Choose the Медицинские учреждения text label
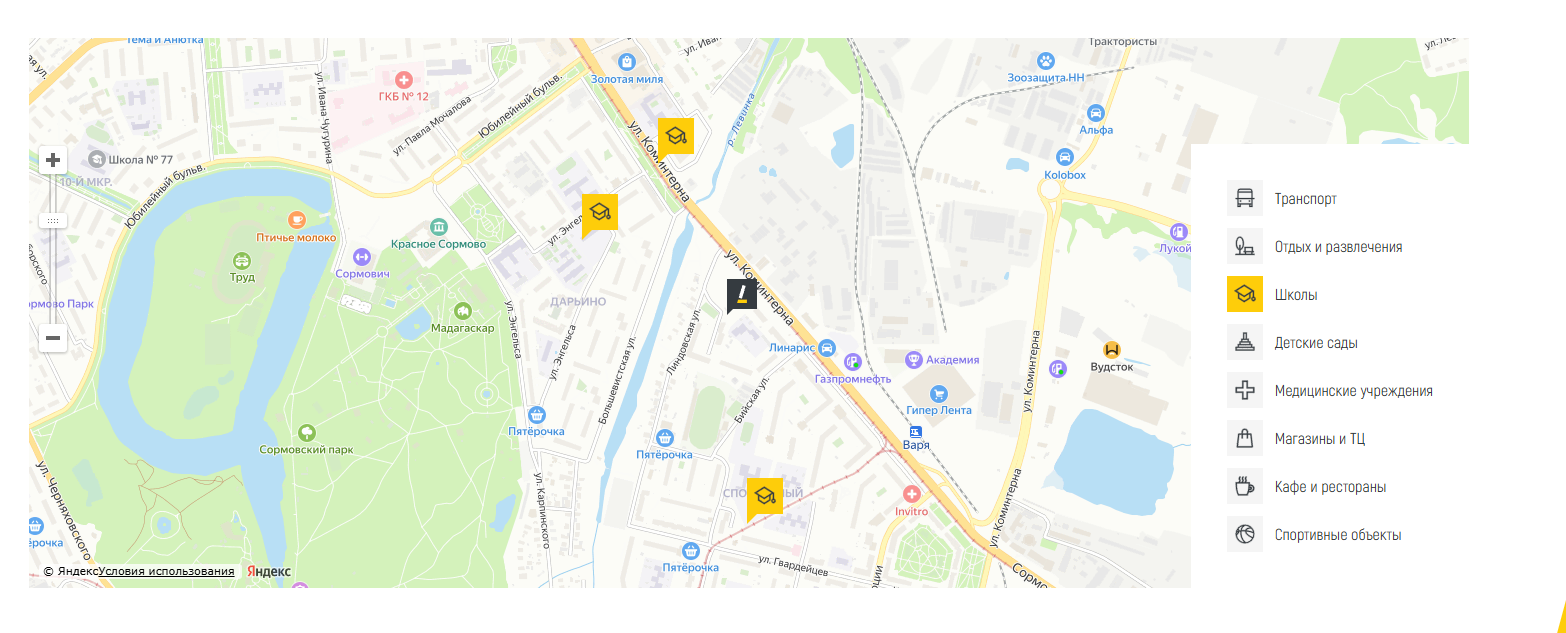 coord(1354,391)
